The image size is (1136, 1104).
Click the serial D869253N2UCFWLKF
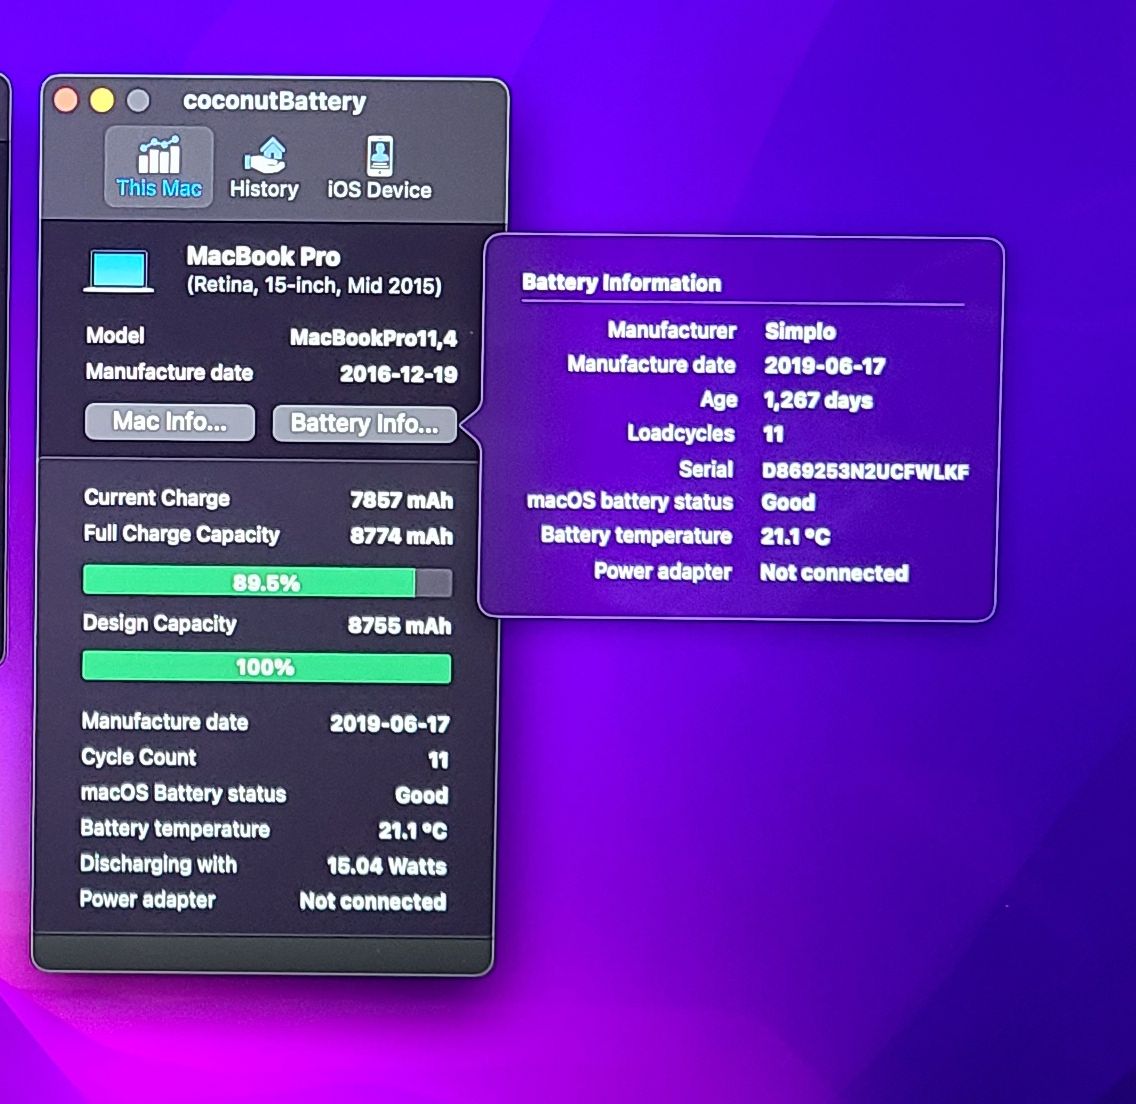pos(865,472)
